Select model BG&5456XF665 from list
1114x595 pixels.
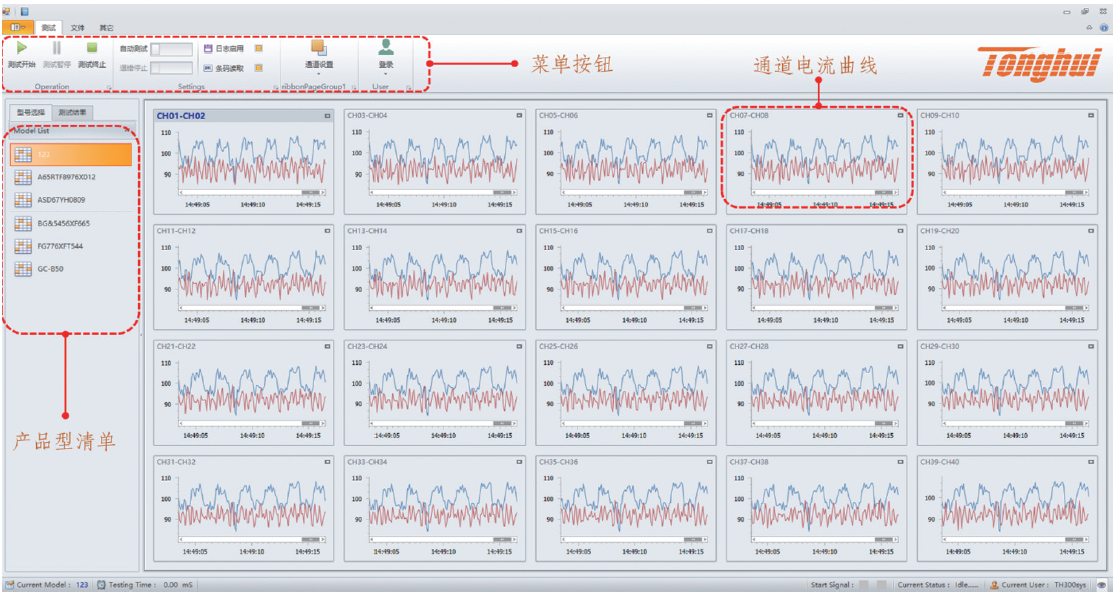[63, 223]
